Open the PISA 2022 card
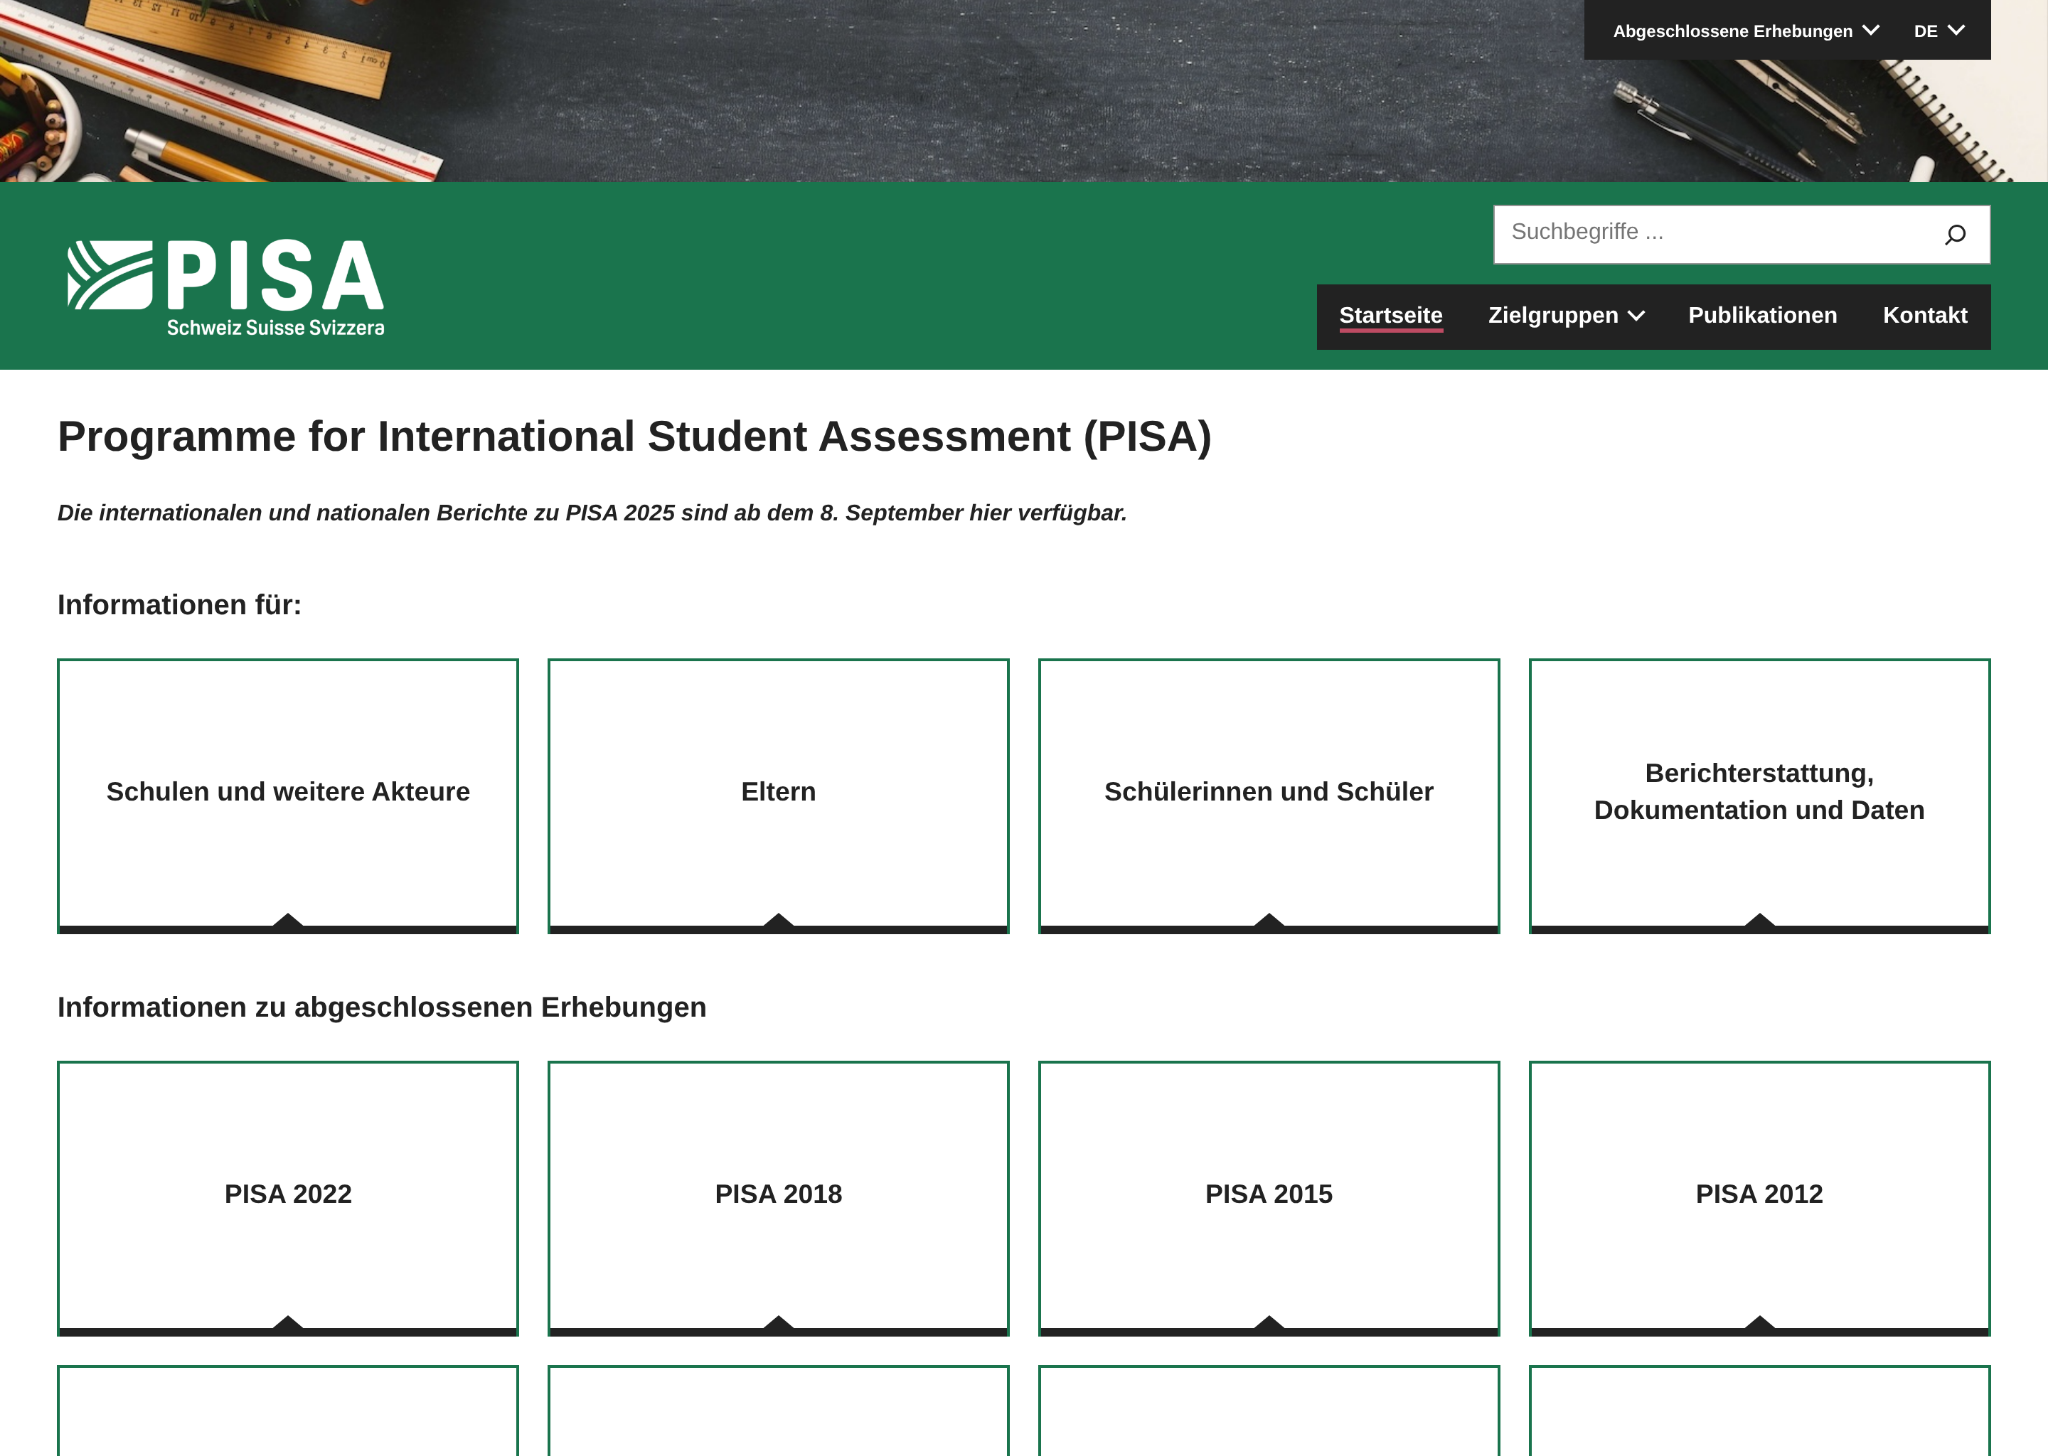 point(288,1198)
